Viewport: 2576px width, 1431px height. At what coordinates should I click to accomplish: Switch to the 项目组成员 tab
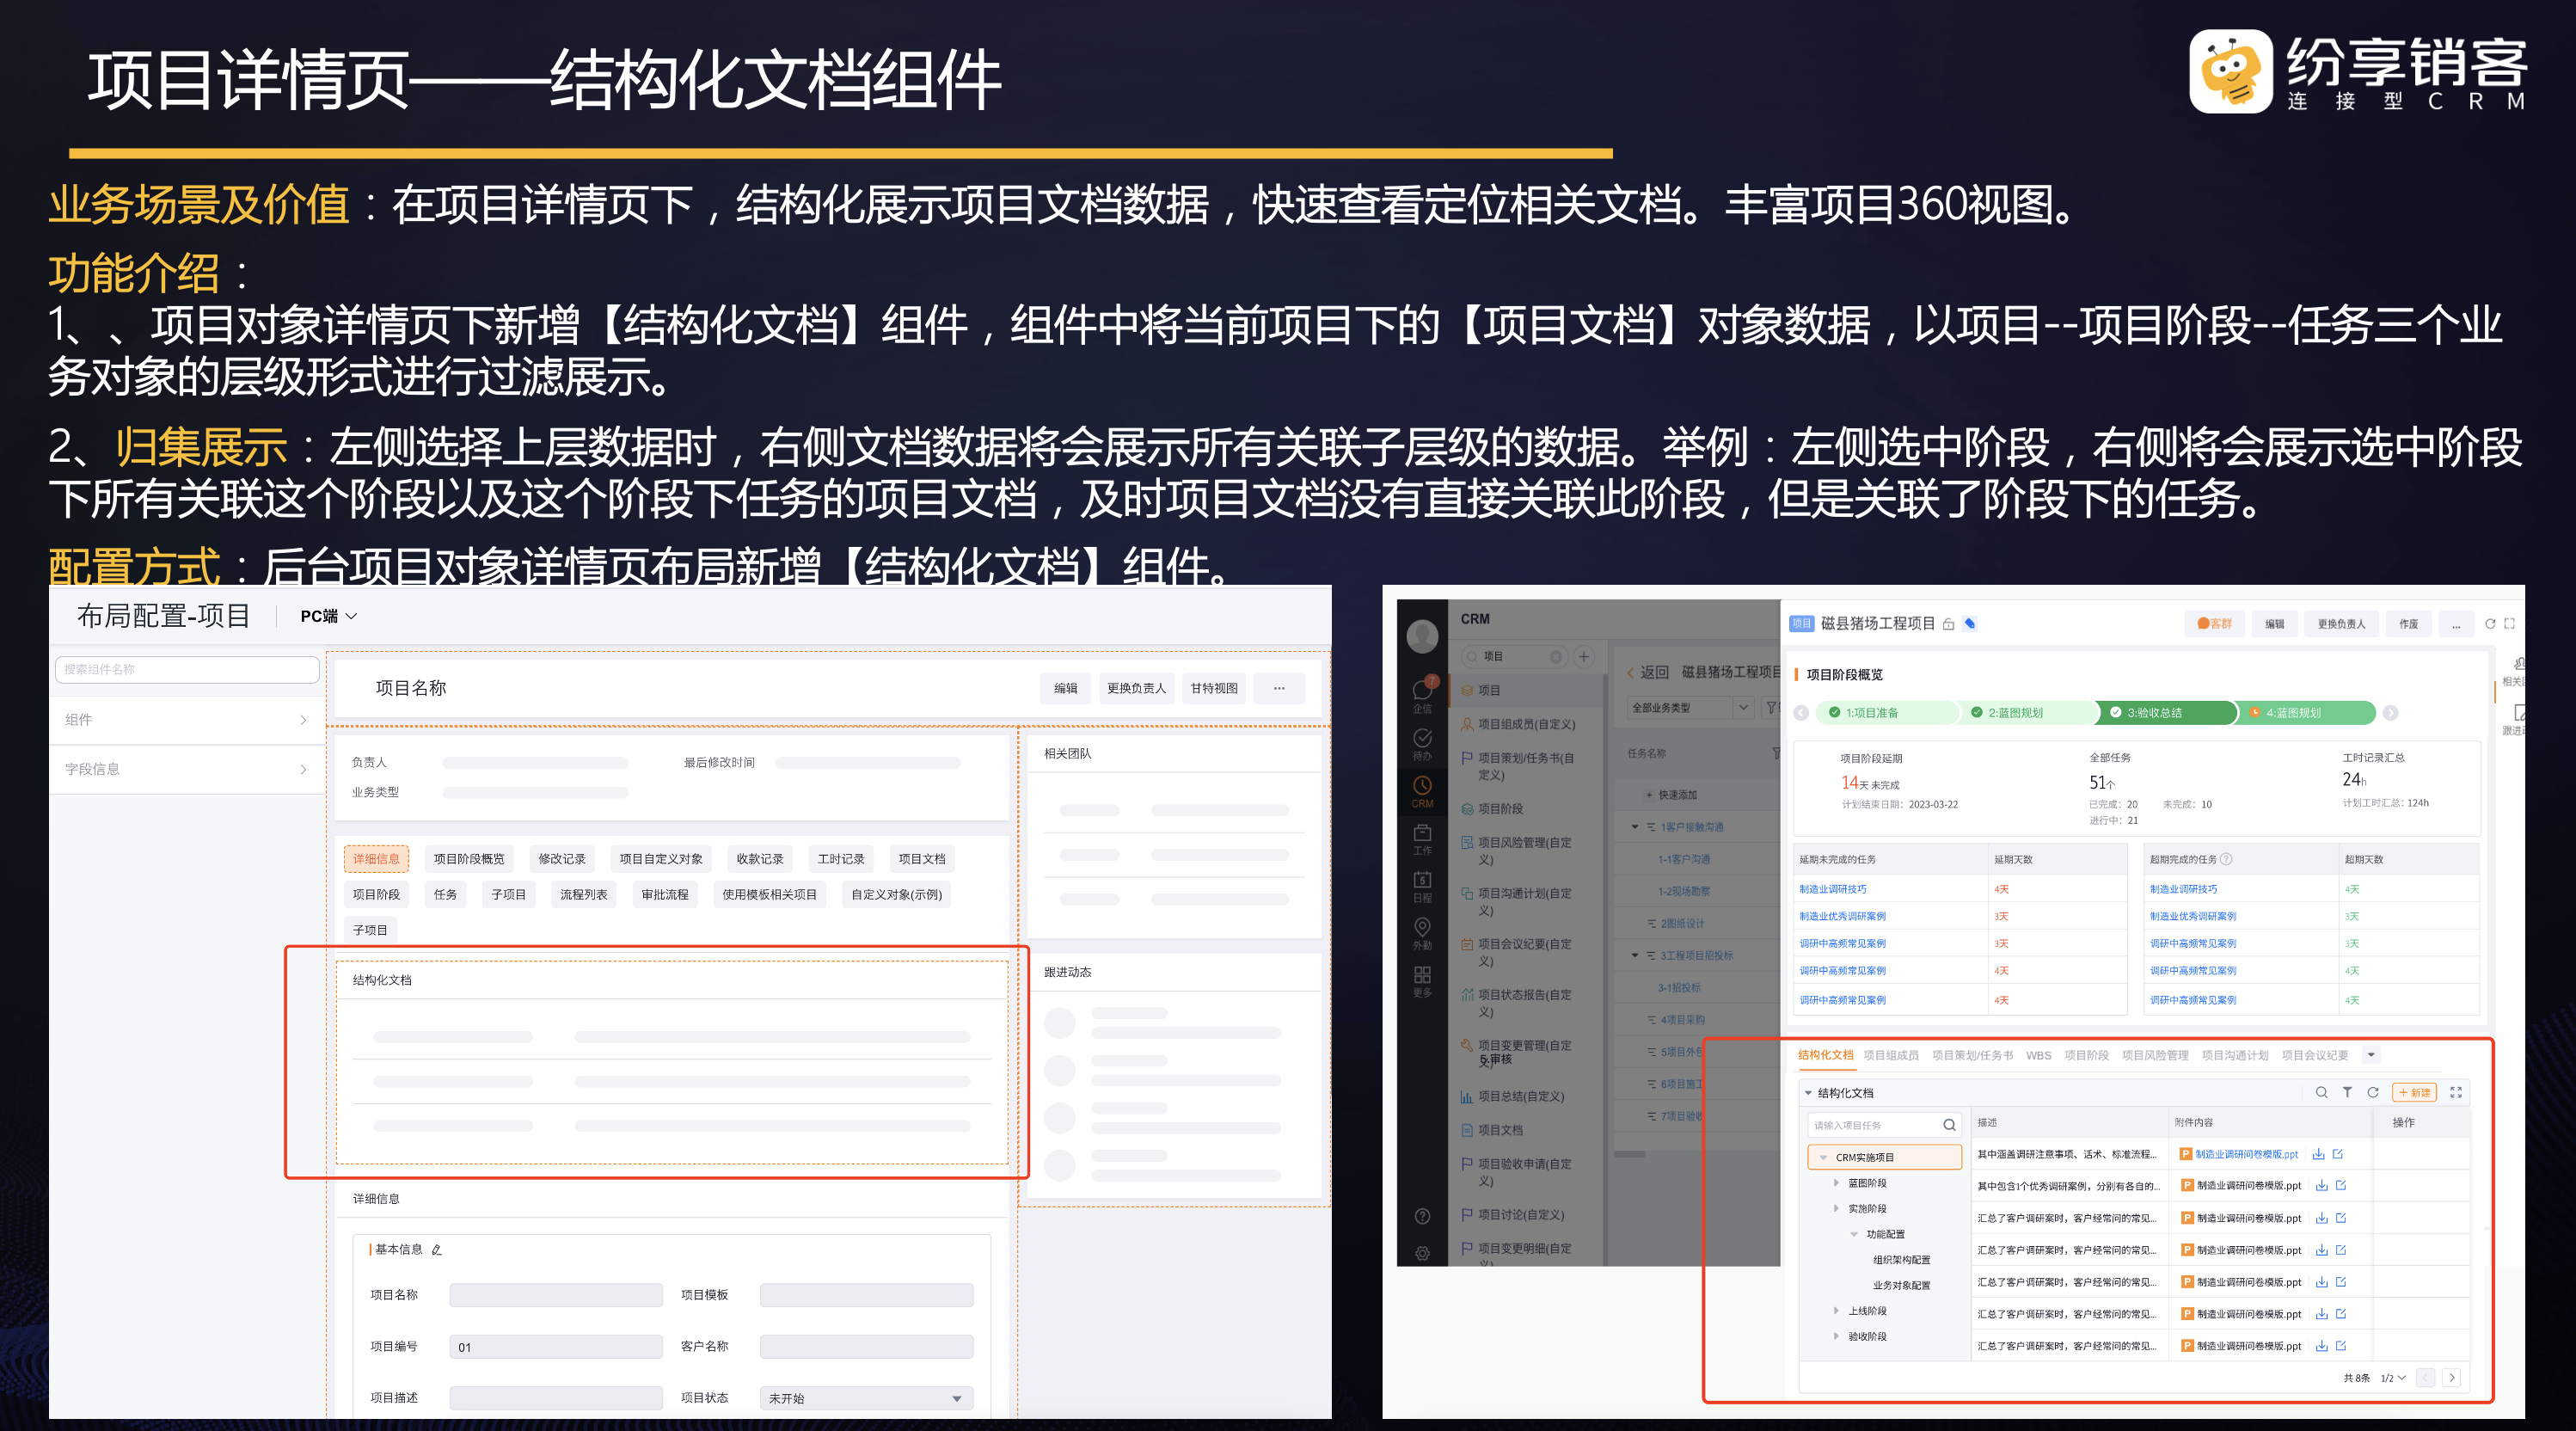click(1890, 1055)
